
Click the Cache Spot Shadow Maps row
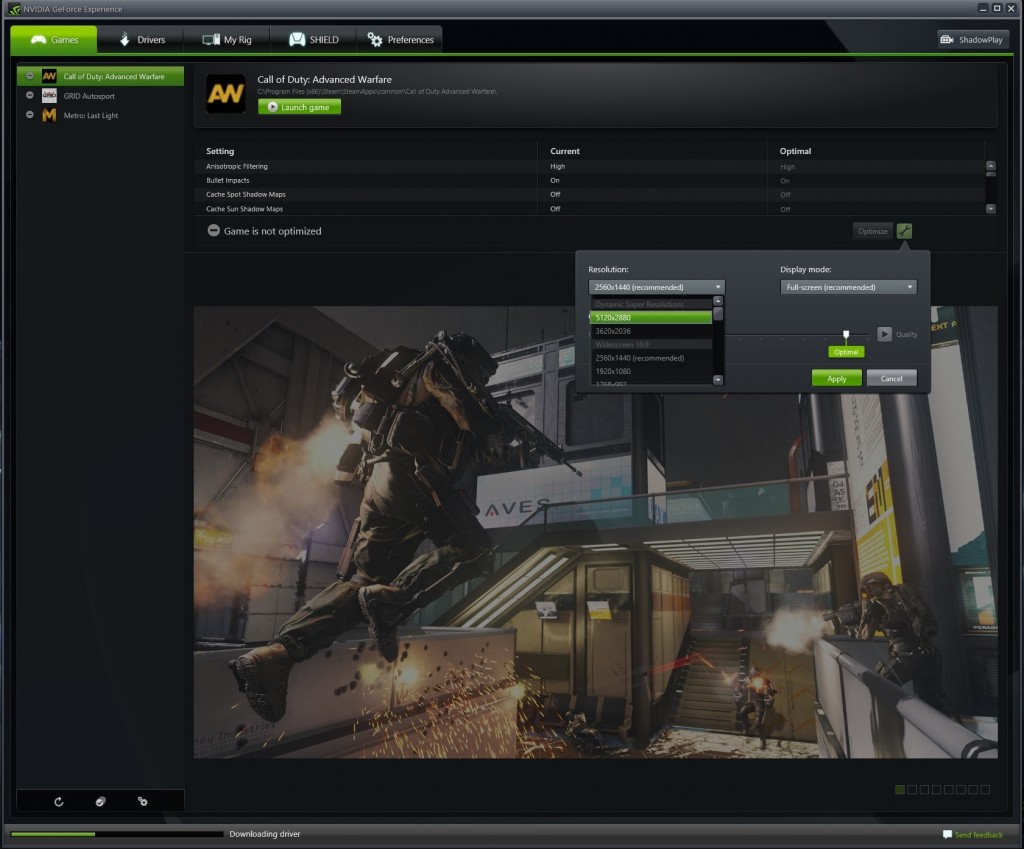[x=590, y=195]
